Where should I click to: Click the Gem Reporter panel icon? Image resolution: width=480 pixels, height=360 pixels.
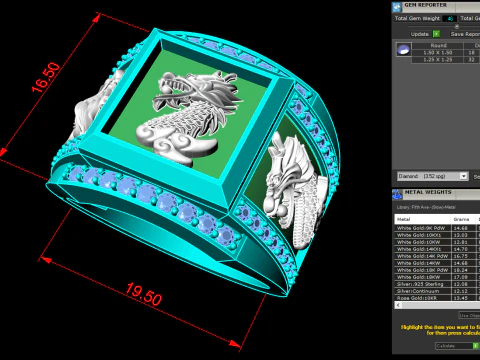(x=397, y=7)
